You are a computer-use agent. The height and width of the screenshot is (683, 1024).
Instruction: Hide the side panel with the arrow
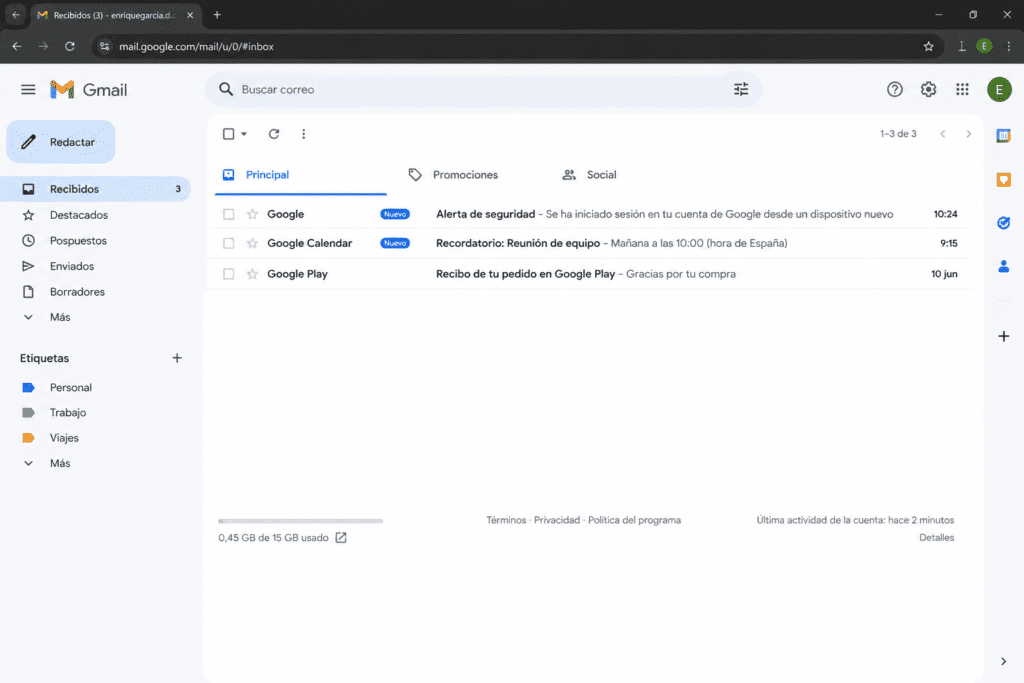coord(1004,661)
